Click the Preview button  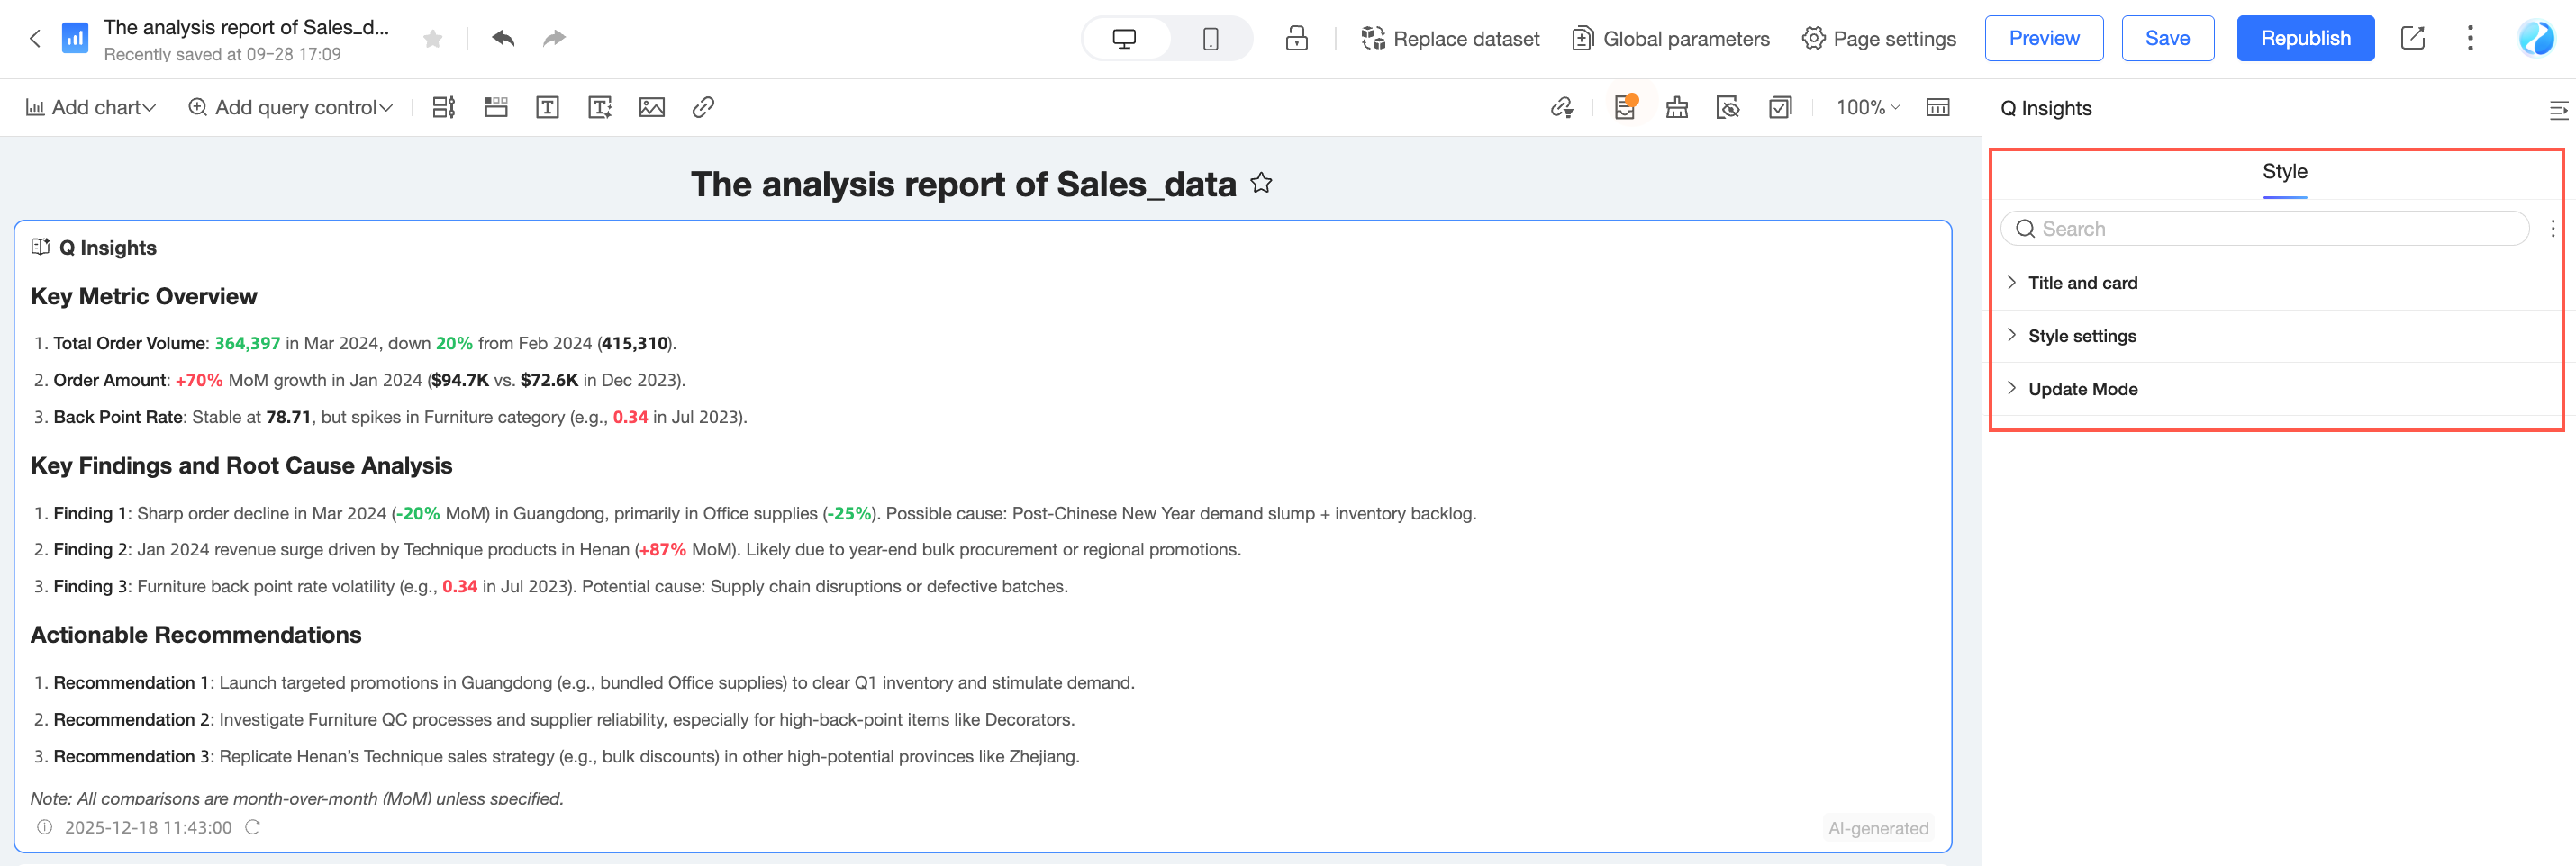pyautogui.click(x=2043, y=38)
